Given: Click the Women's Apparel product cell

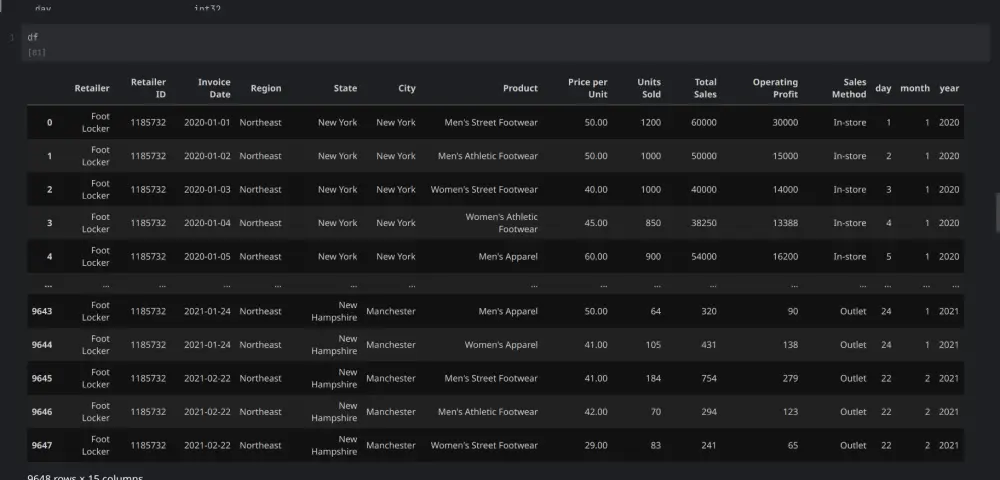Looking at the screenshot, I should pos(500,345).
